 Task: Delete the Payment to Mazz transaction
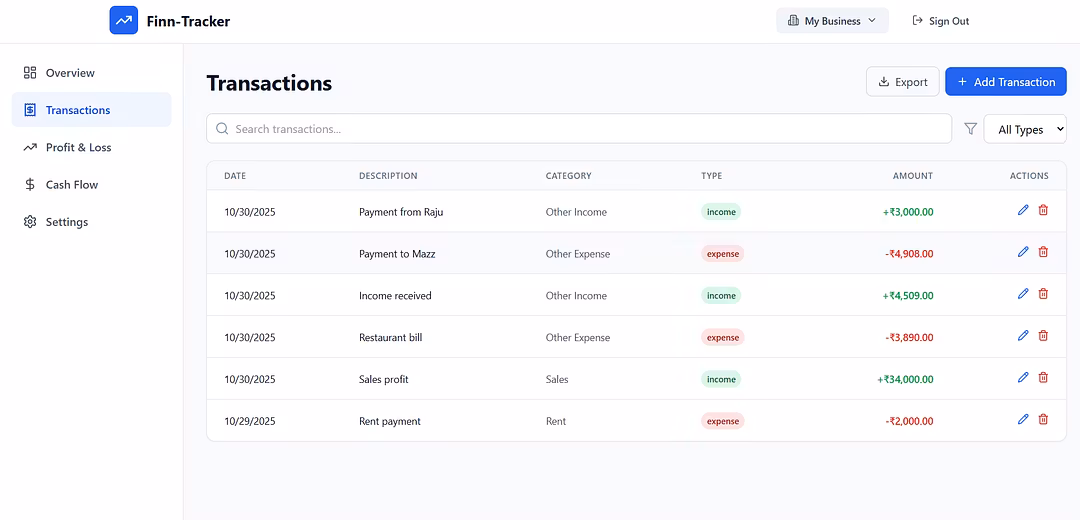pyautogui.click(x=1043, y=252)
